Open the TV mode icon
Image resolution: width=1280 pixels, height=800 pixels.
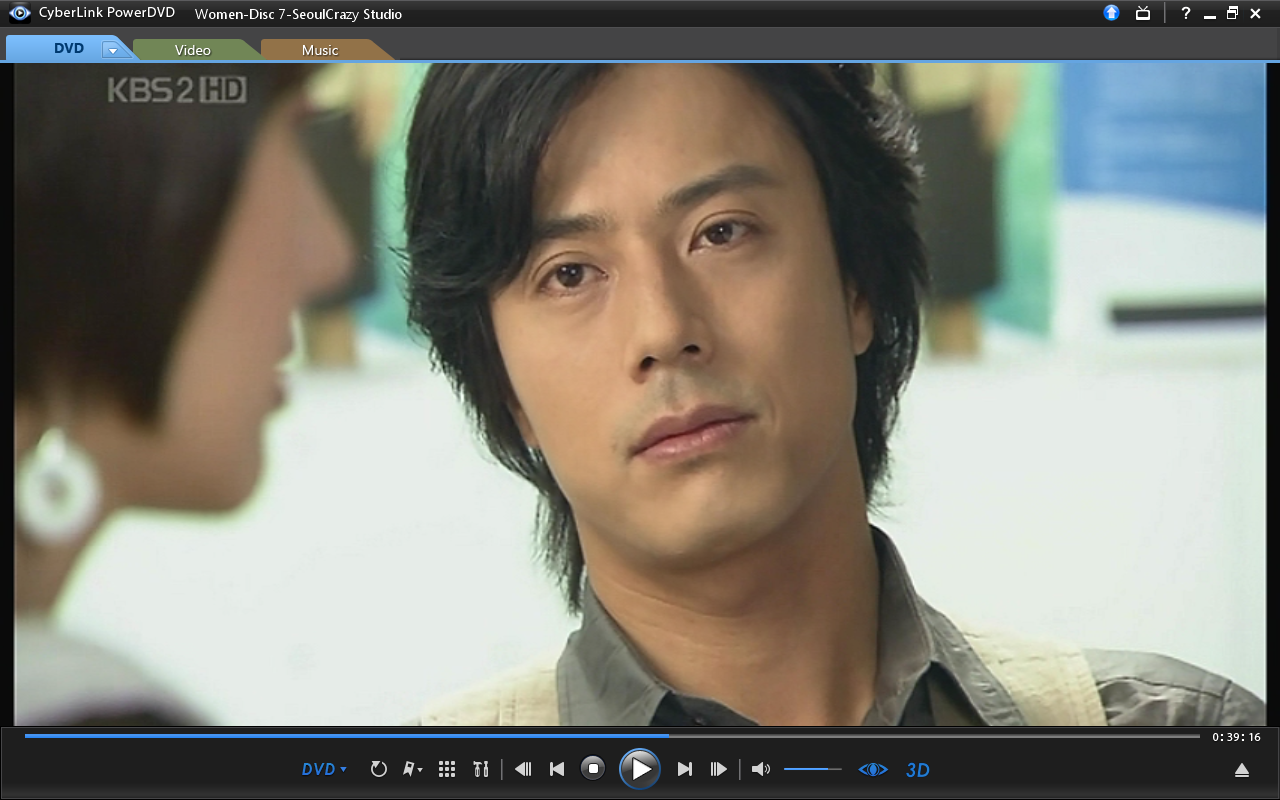[x=1143, y=13]
